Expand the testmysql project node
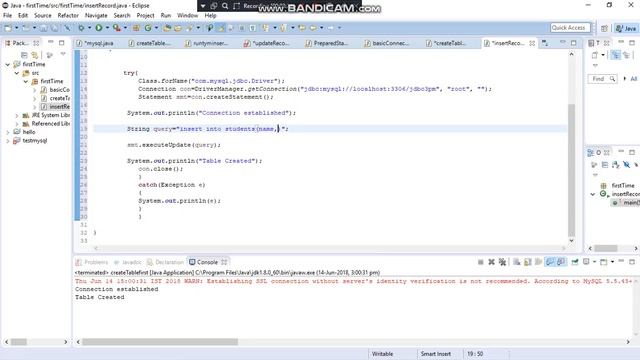The width and height of the screenshot is (640, 360). coord(8,141)
